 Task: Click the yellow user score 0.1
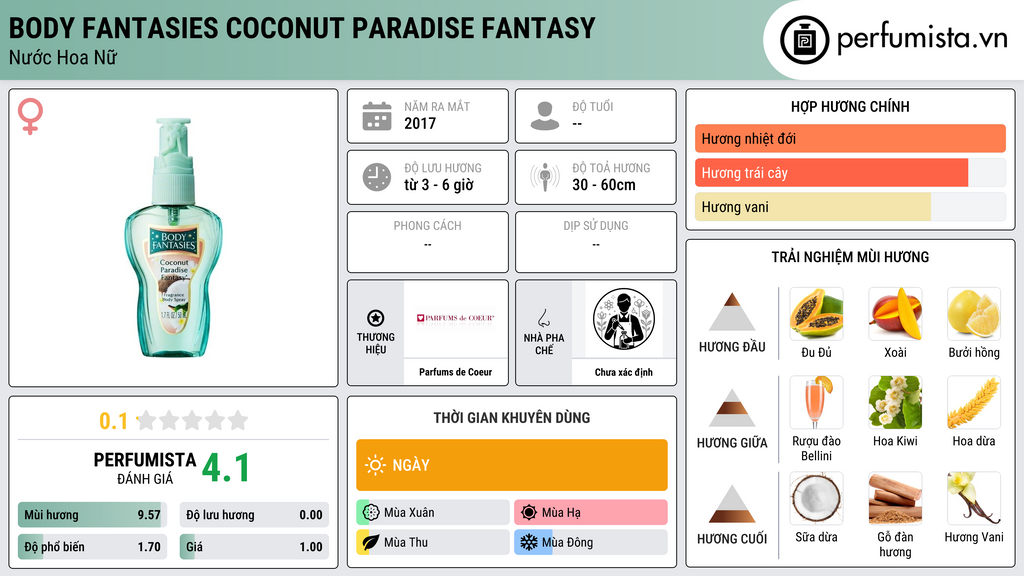[114, 421]
